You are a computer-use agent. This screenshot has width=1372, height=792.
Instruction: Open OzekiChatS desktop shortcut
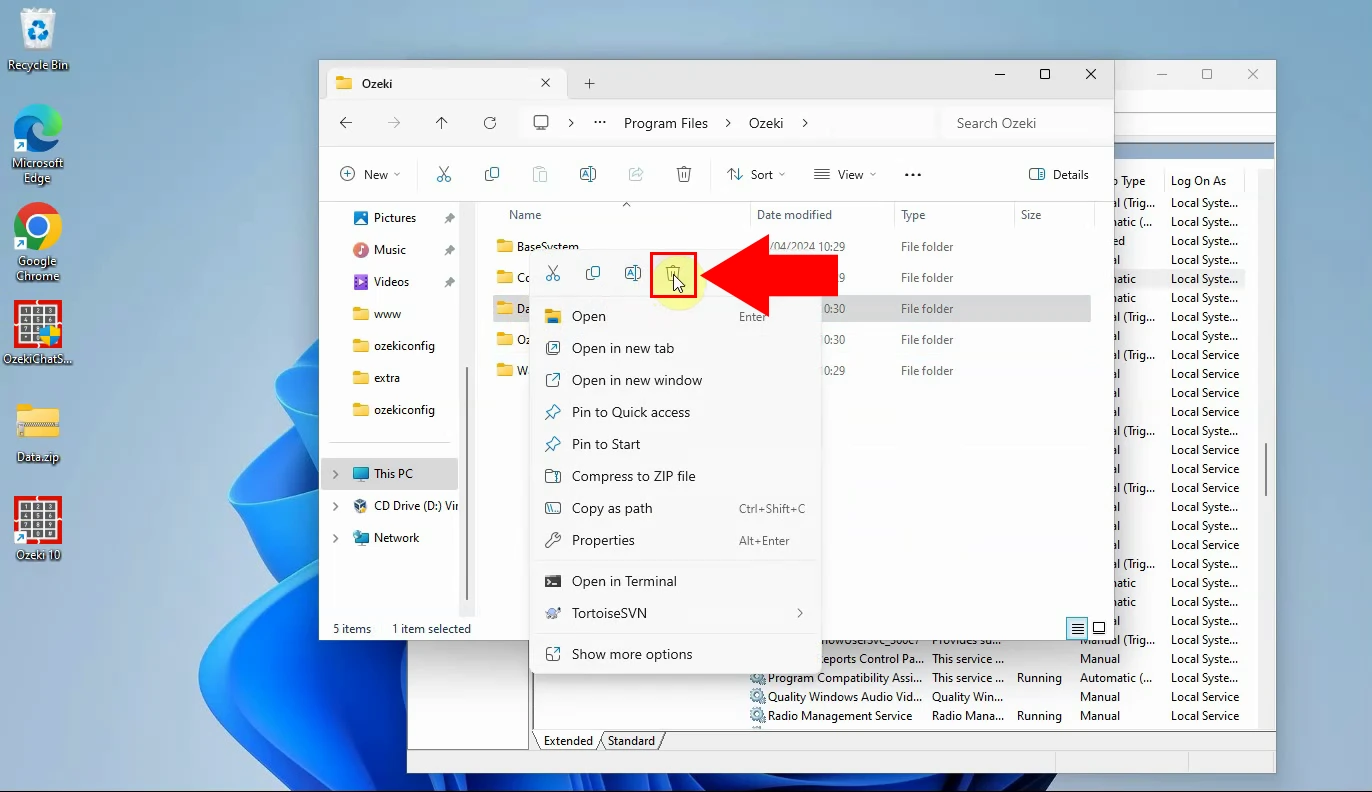point(38,334)
